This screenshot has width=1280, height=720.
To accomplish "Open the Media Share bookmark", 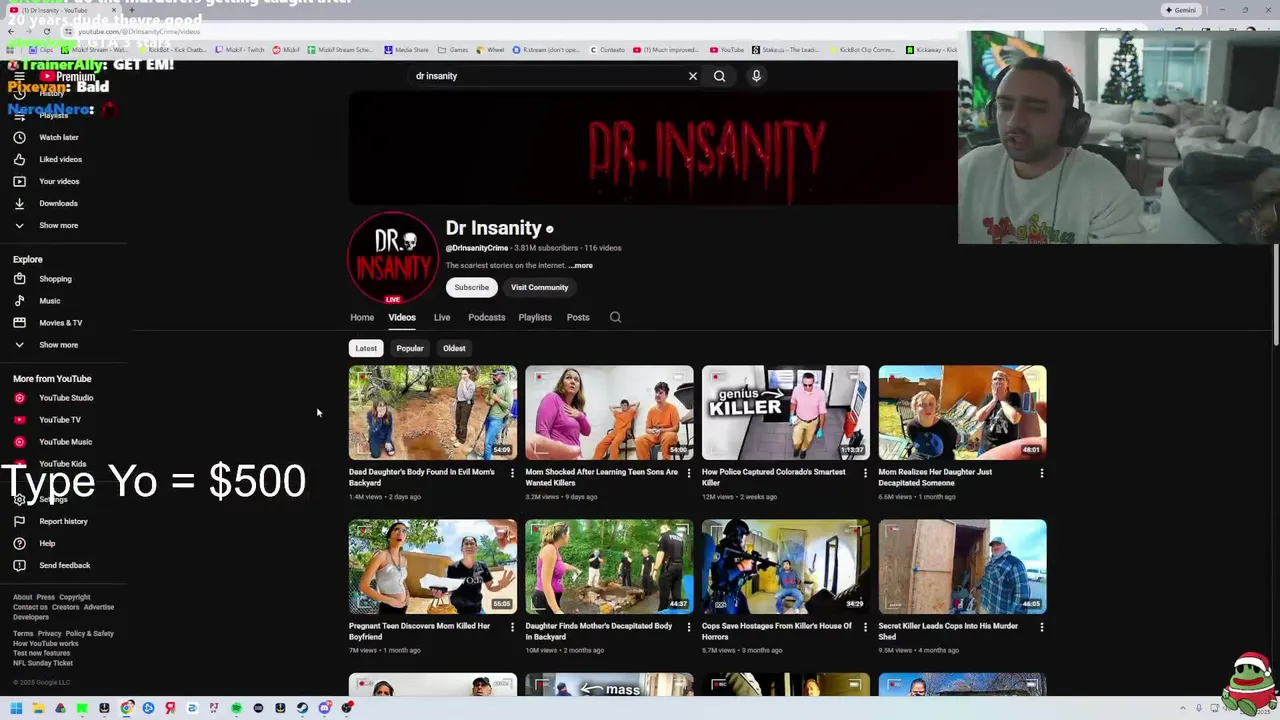I will pos(406,50).
